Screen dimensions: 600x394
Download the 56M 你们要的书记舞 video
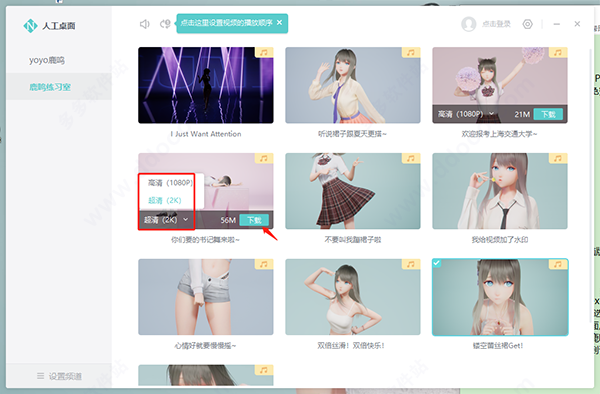(254, 220)
